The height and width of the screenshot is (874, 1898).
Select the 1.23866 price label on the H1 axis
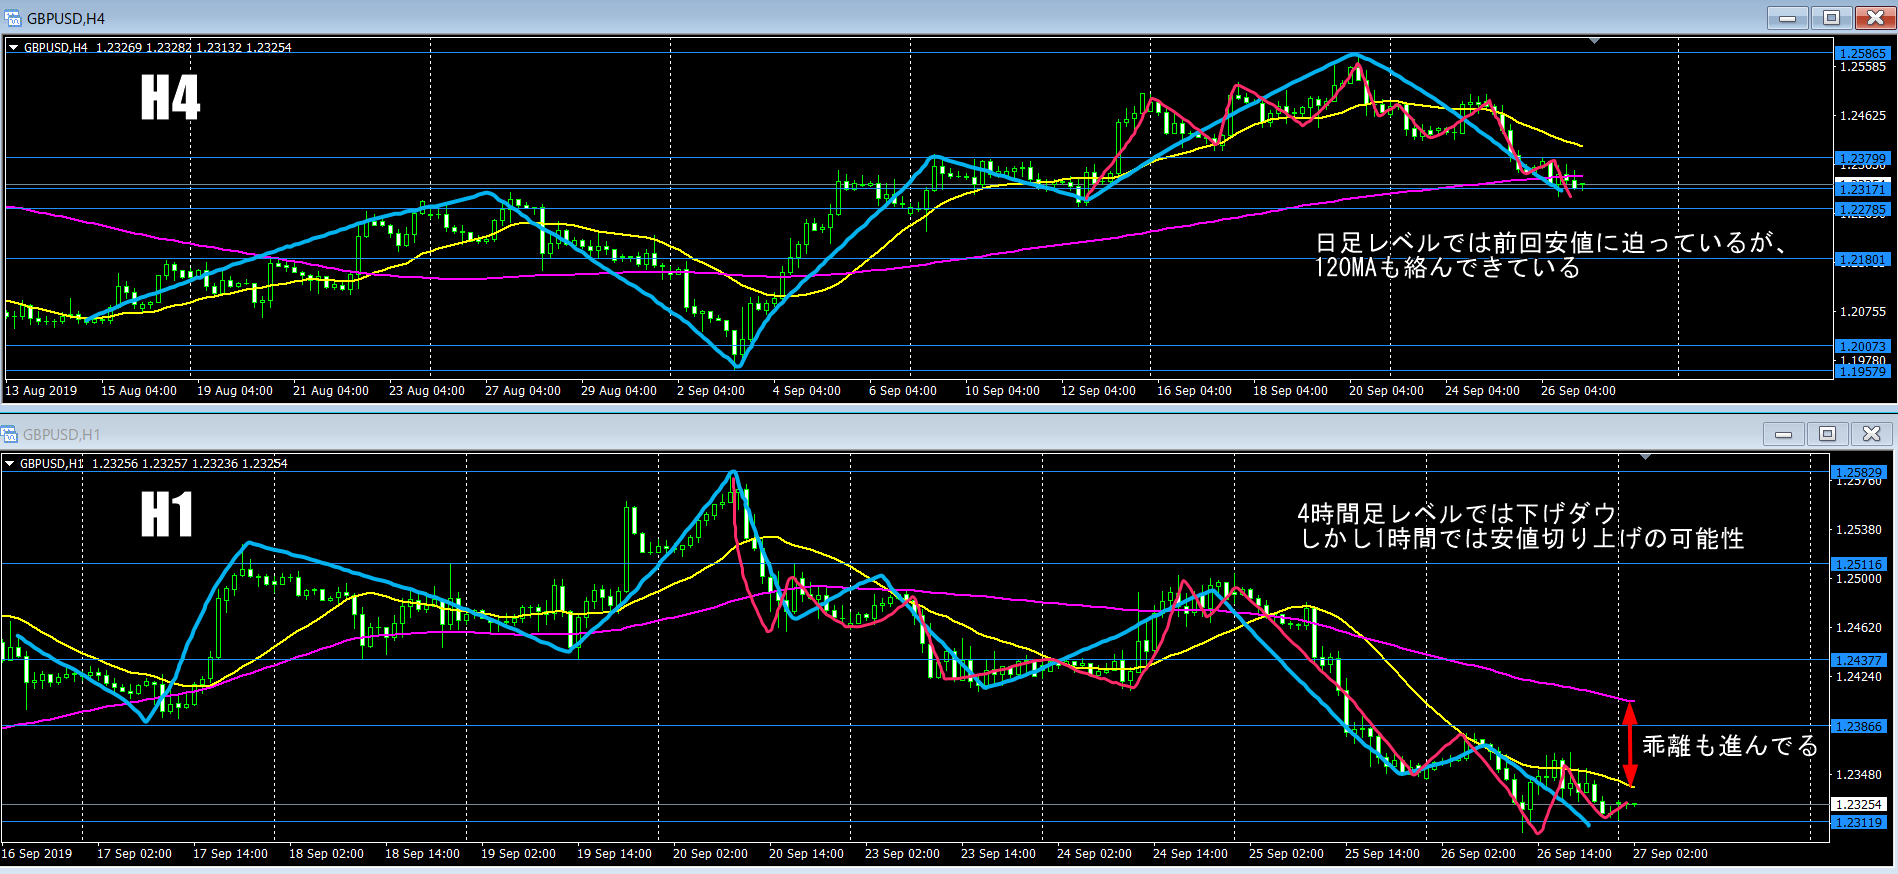click(1859, 726)
